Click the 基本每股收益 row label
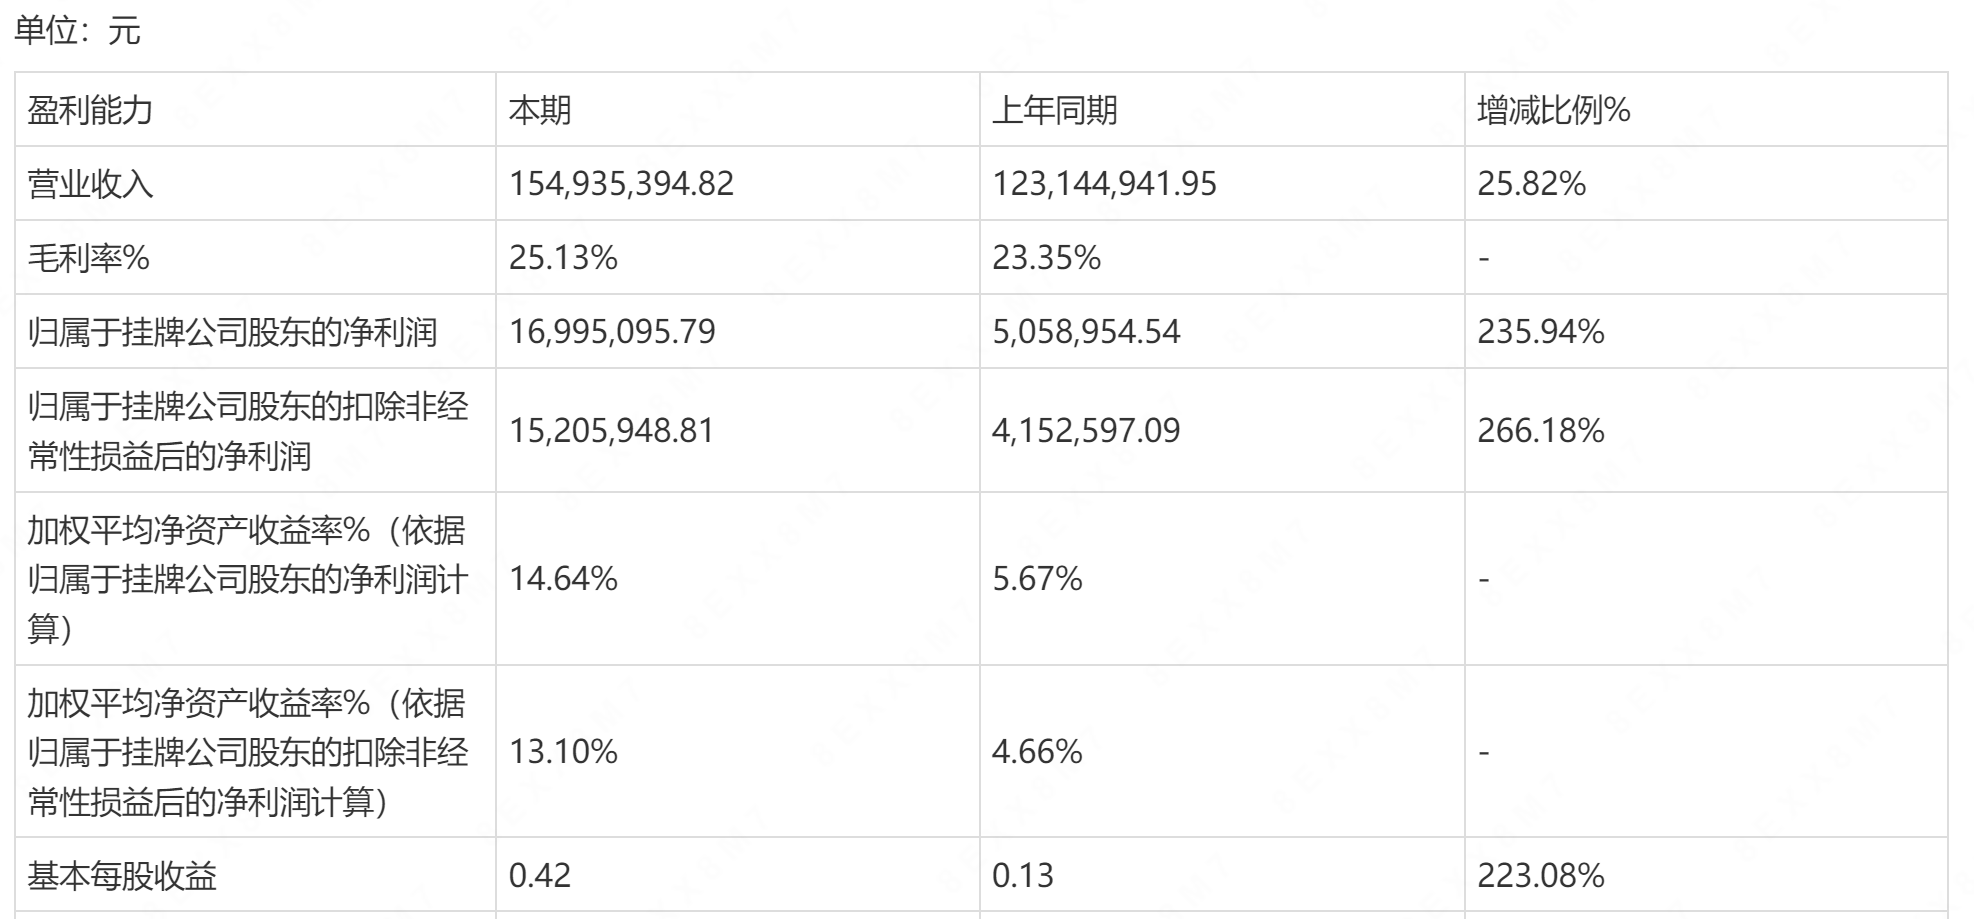 point(122,877)
